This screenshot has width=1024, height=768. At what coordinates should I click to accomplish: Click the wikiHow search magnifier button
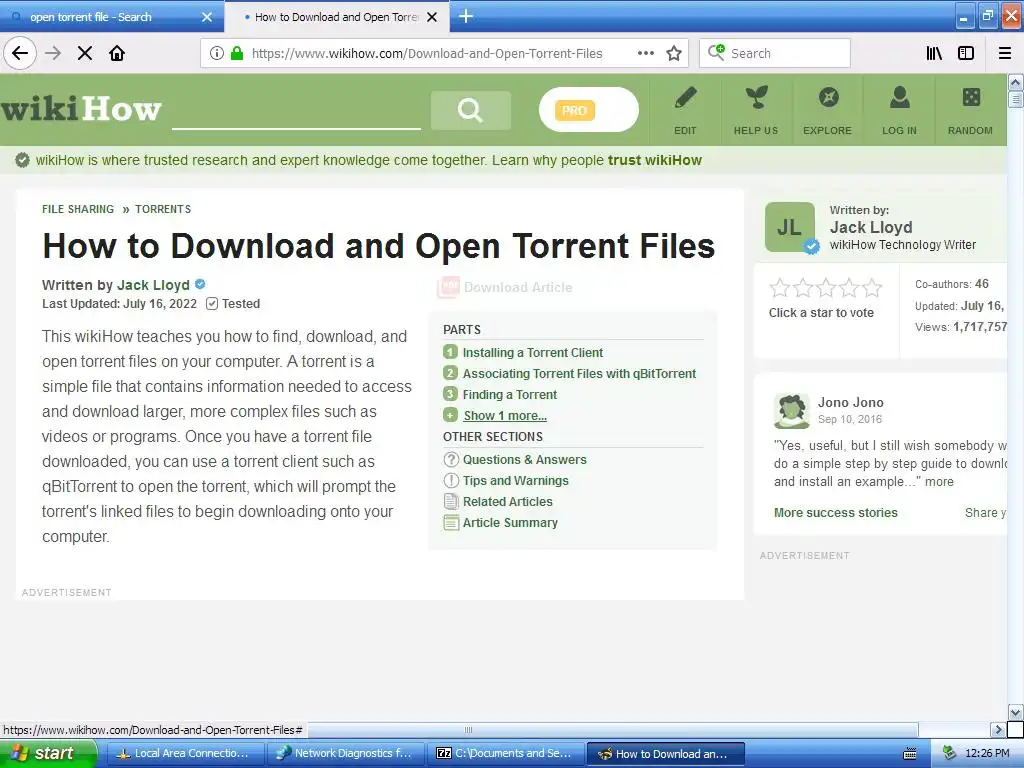[x=470, y=110]
